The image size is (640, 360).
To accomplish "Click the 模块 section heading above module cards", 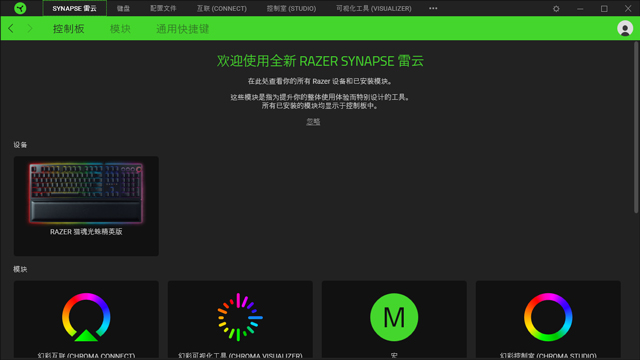I will tap(20, 269).
